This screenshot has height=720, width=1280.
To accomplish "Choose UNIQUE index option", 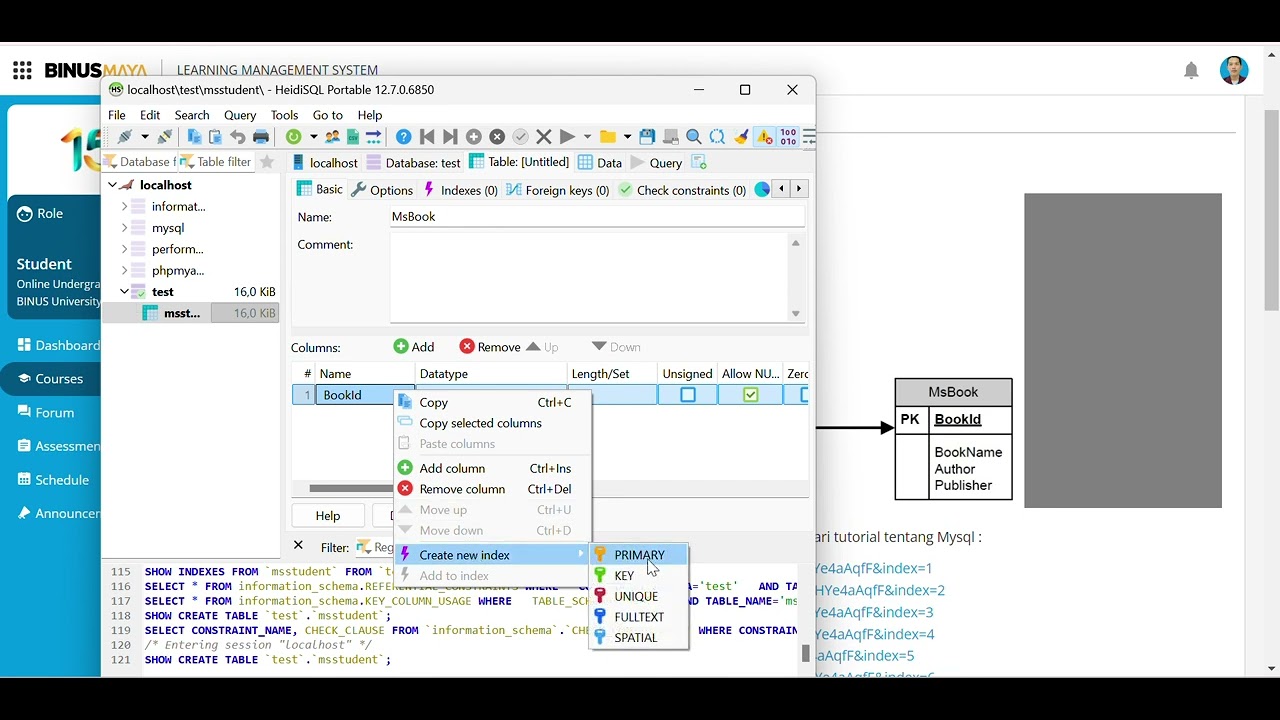I will pos(638,596).
